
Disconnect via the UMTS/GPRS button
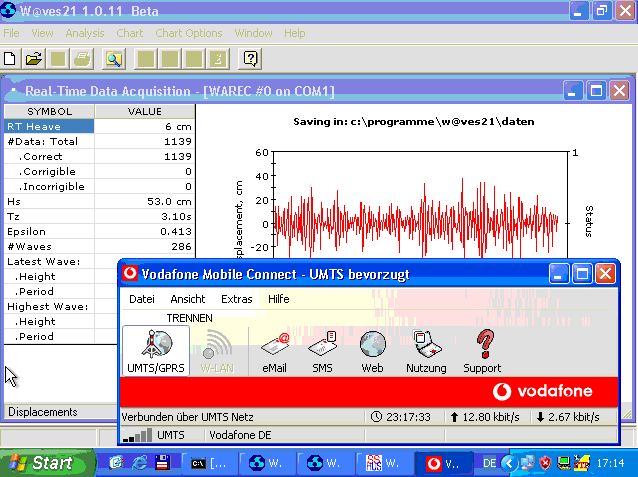pyautogui.click(x=156, y=351)
